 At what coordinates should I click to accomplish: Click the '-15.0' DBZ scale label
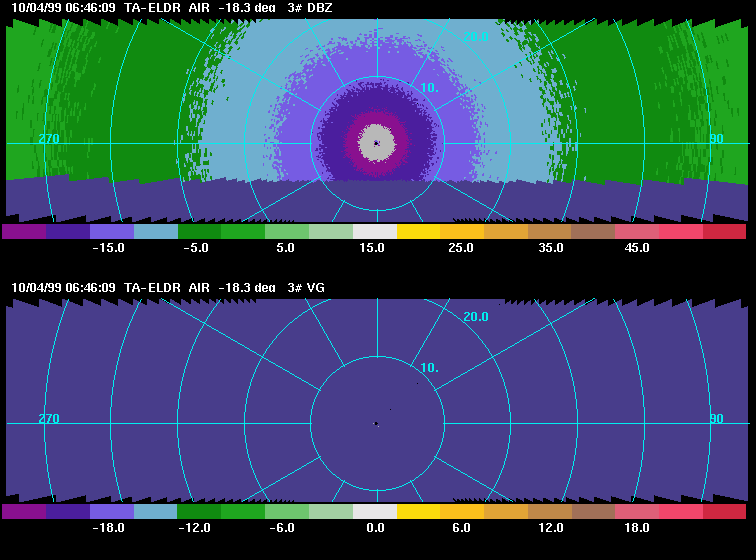pyautogui.click(x=108, y=248)
